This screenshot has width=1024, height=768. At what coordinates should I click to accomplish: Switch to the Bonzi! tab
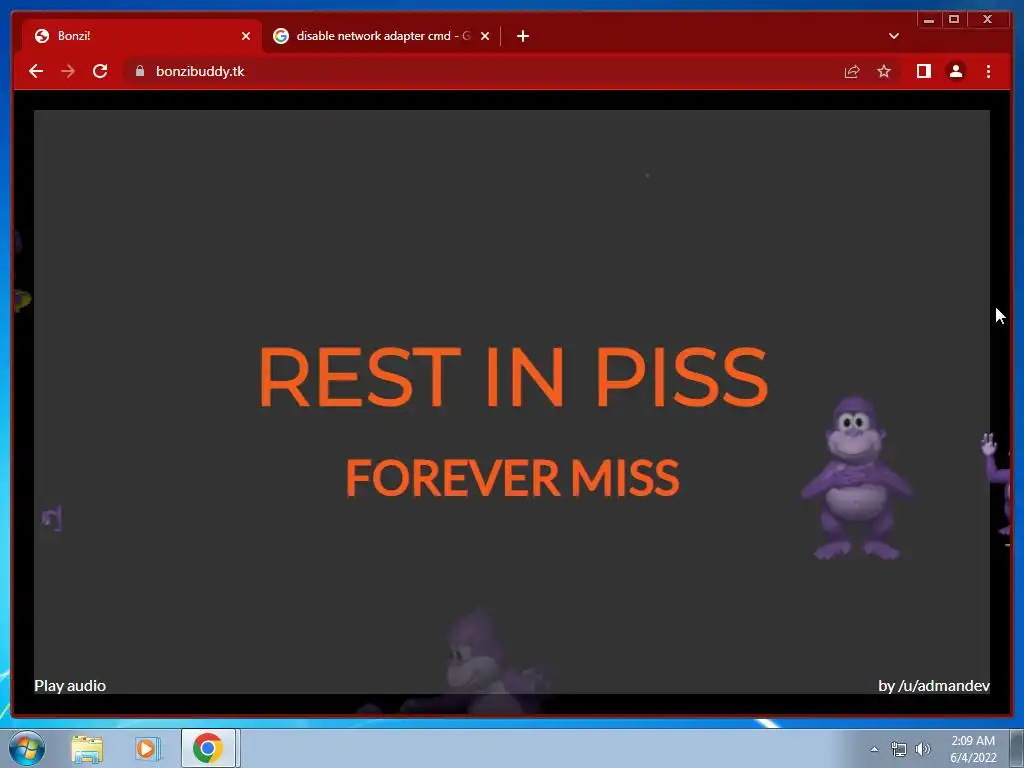(x=142, y=36)
